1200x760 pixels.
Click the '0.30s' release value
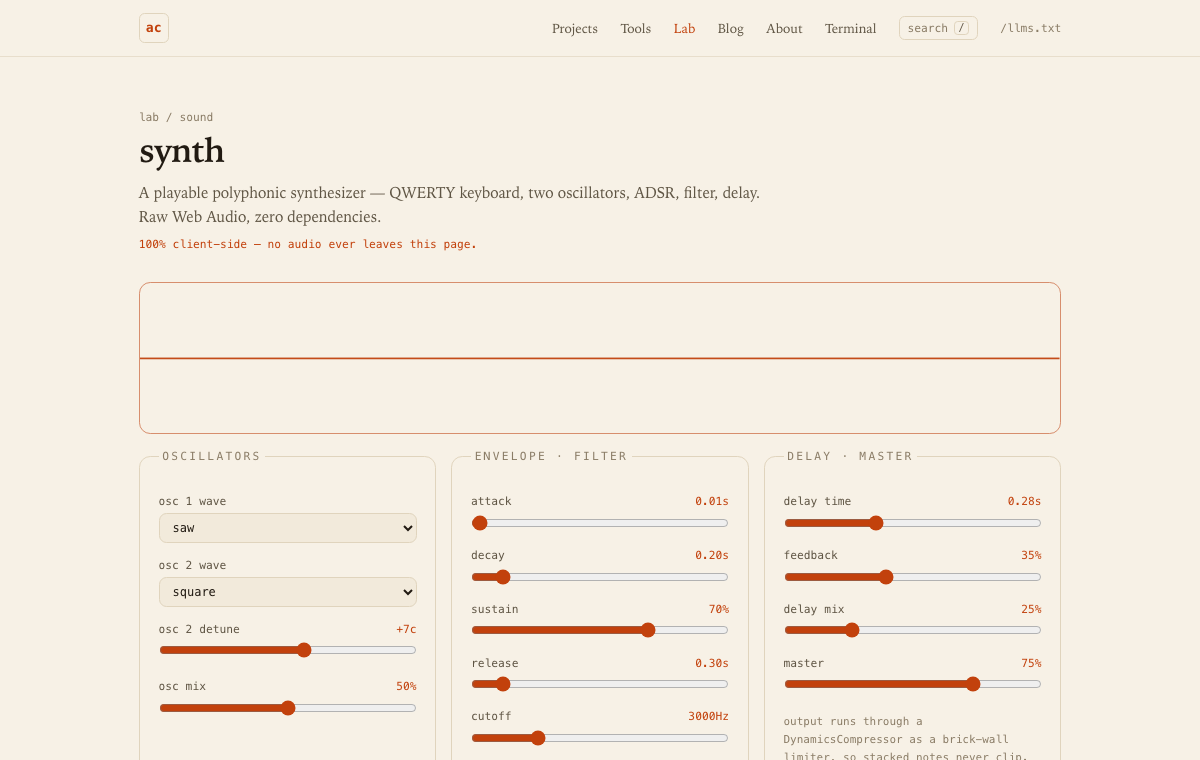click(x=712, y=663)
